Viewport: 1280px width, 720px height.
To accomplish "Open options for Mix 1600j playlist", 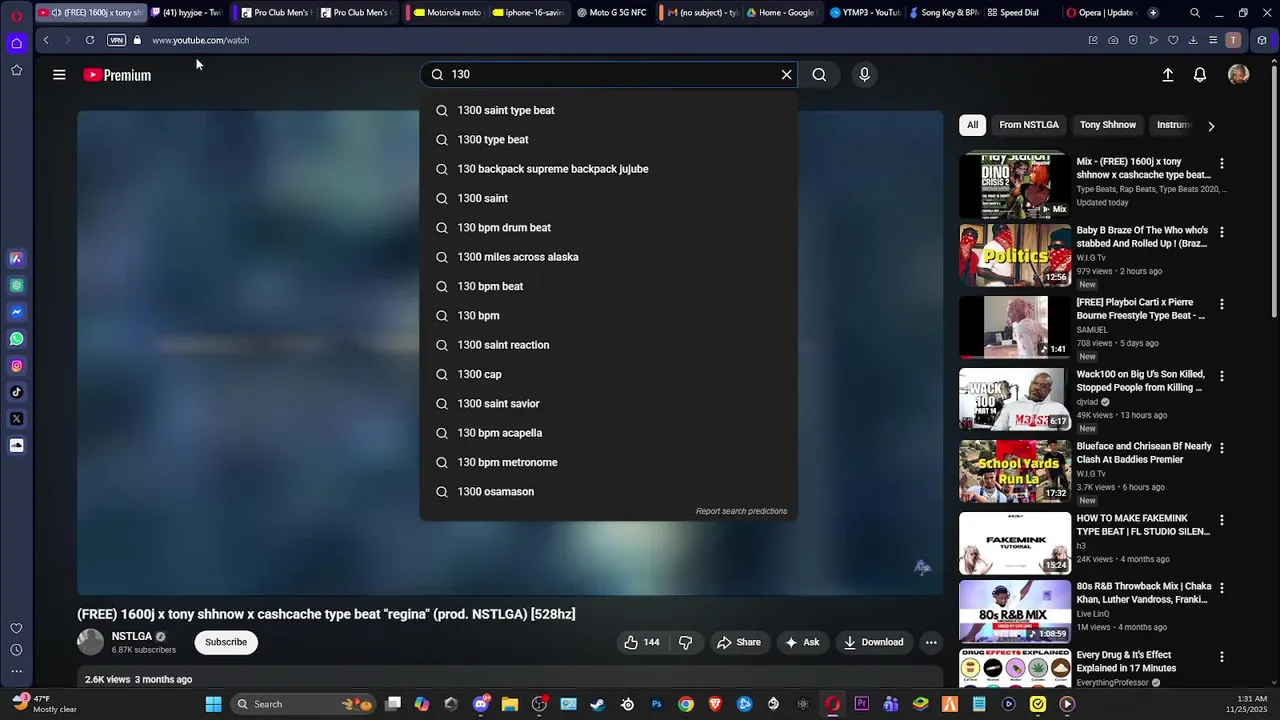I will click(x=1221, y=163).
